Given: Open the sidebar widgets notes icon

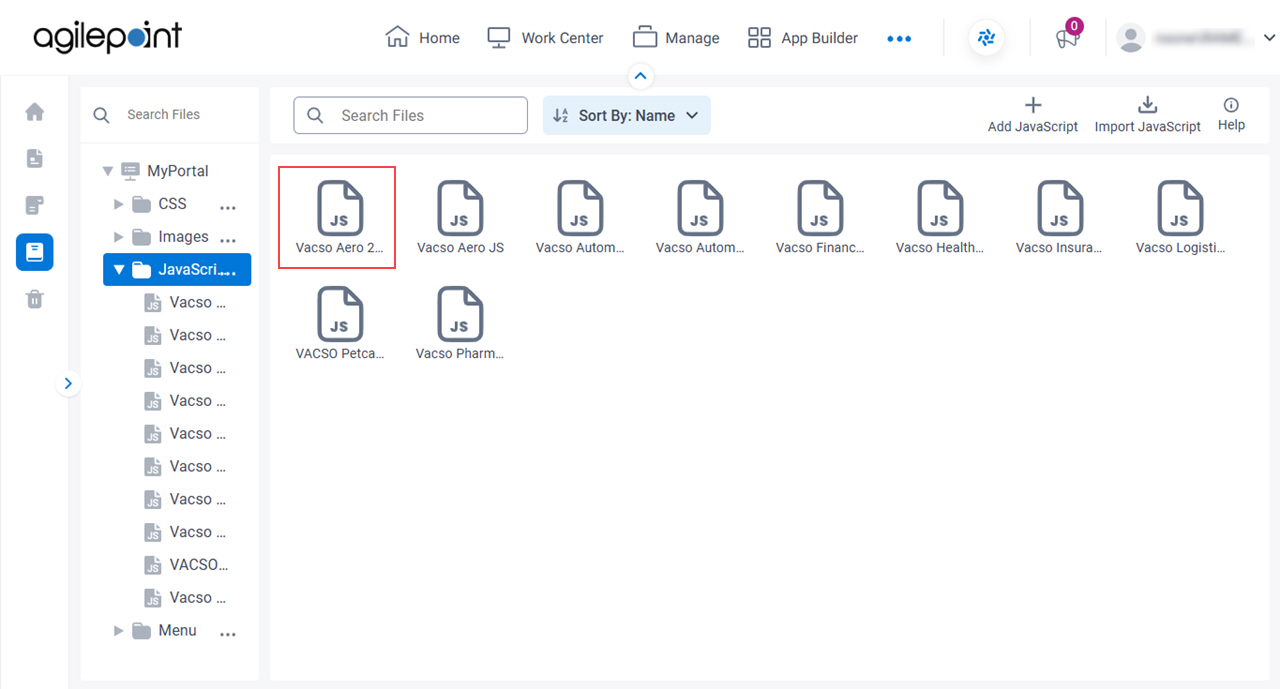Looking at the screenshot, I should coord(35,205).
